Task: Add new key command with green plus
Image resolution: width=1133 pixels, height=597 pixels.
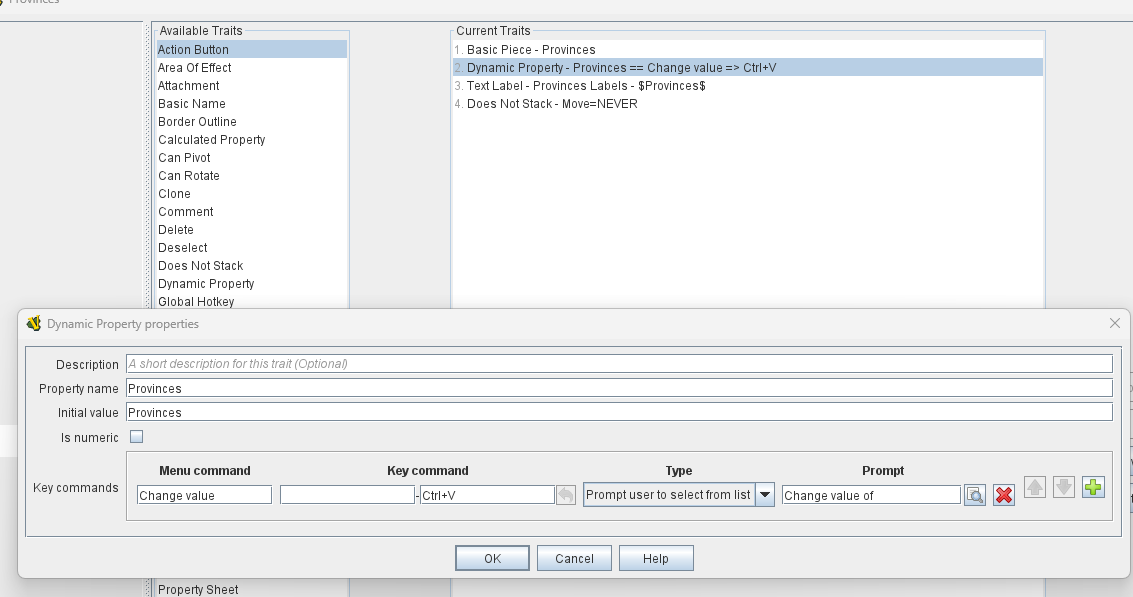Action: pyautogui.click(x=1093, y=488)
